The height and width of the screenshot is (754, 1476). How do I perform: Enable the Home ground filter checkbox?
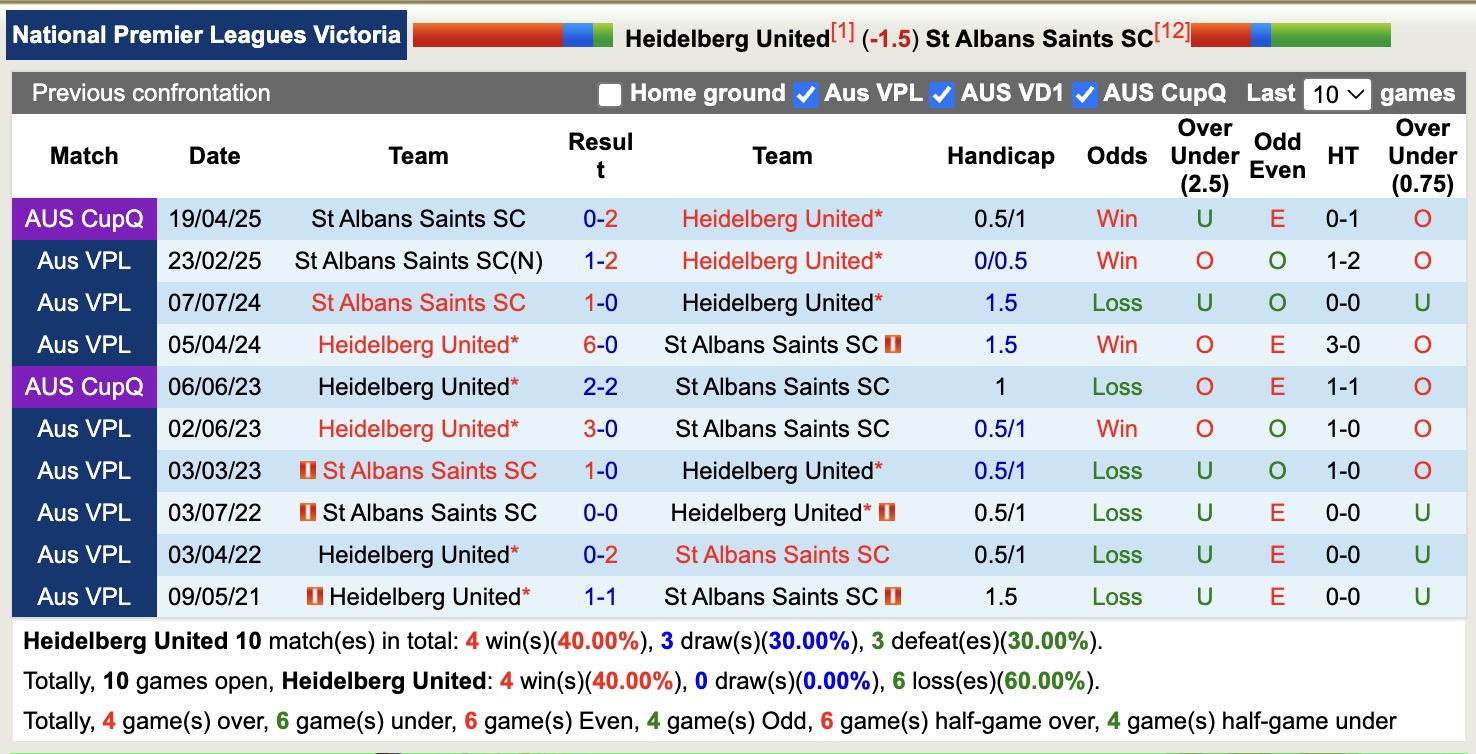(611, 93)
